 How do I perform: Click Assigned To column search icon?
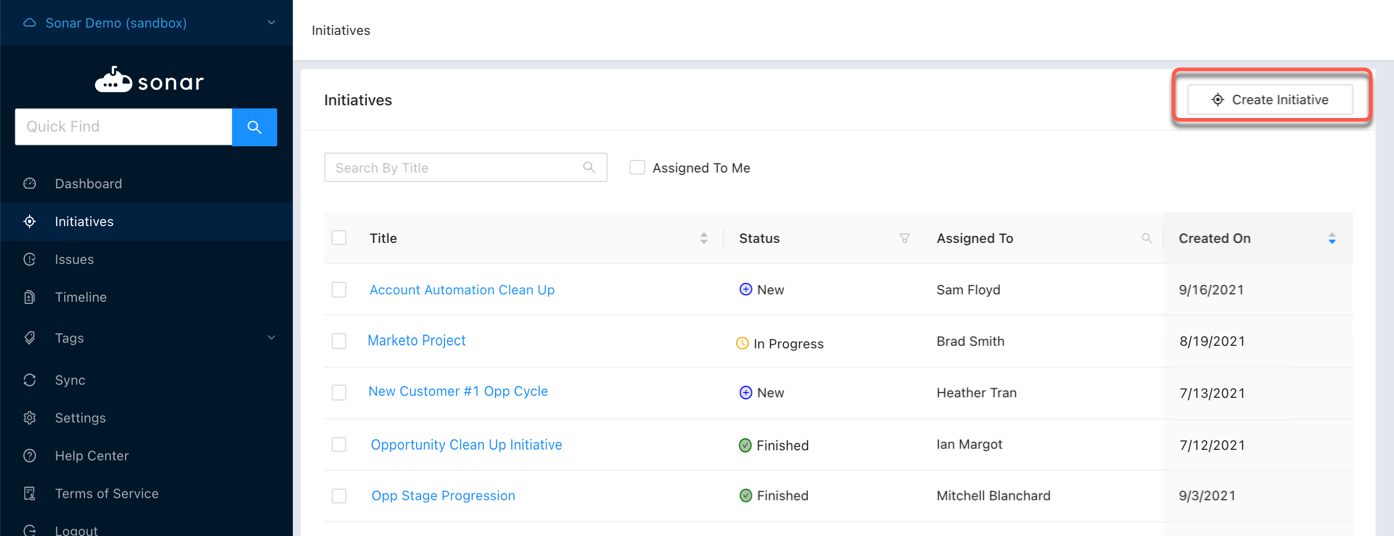1146,238
